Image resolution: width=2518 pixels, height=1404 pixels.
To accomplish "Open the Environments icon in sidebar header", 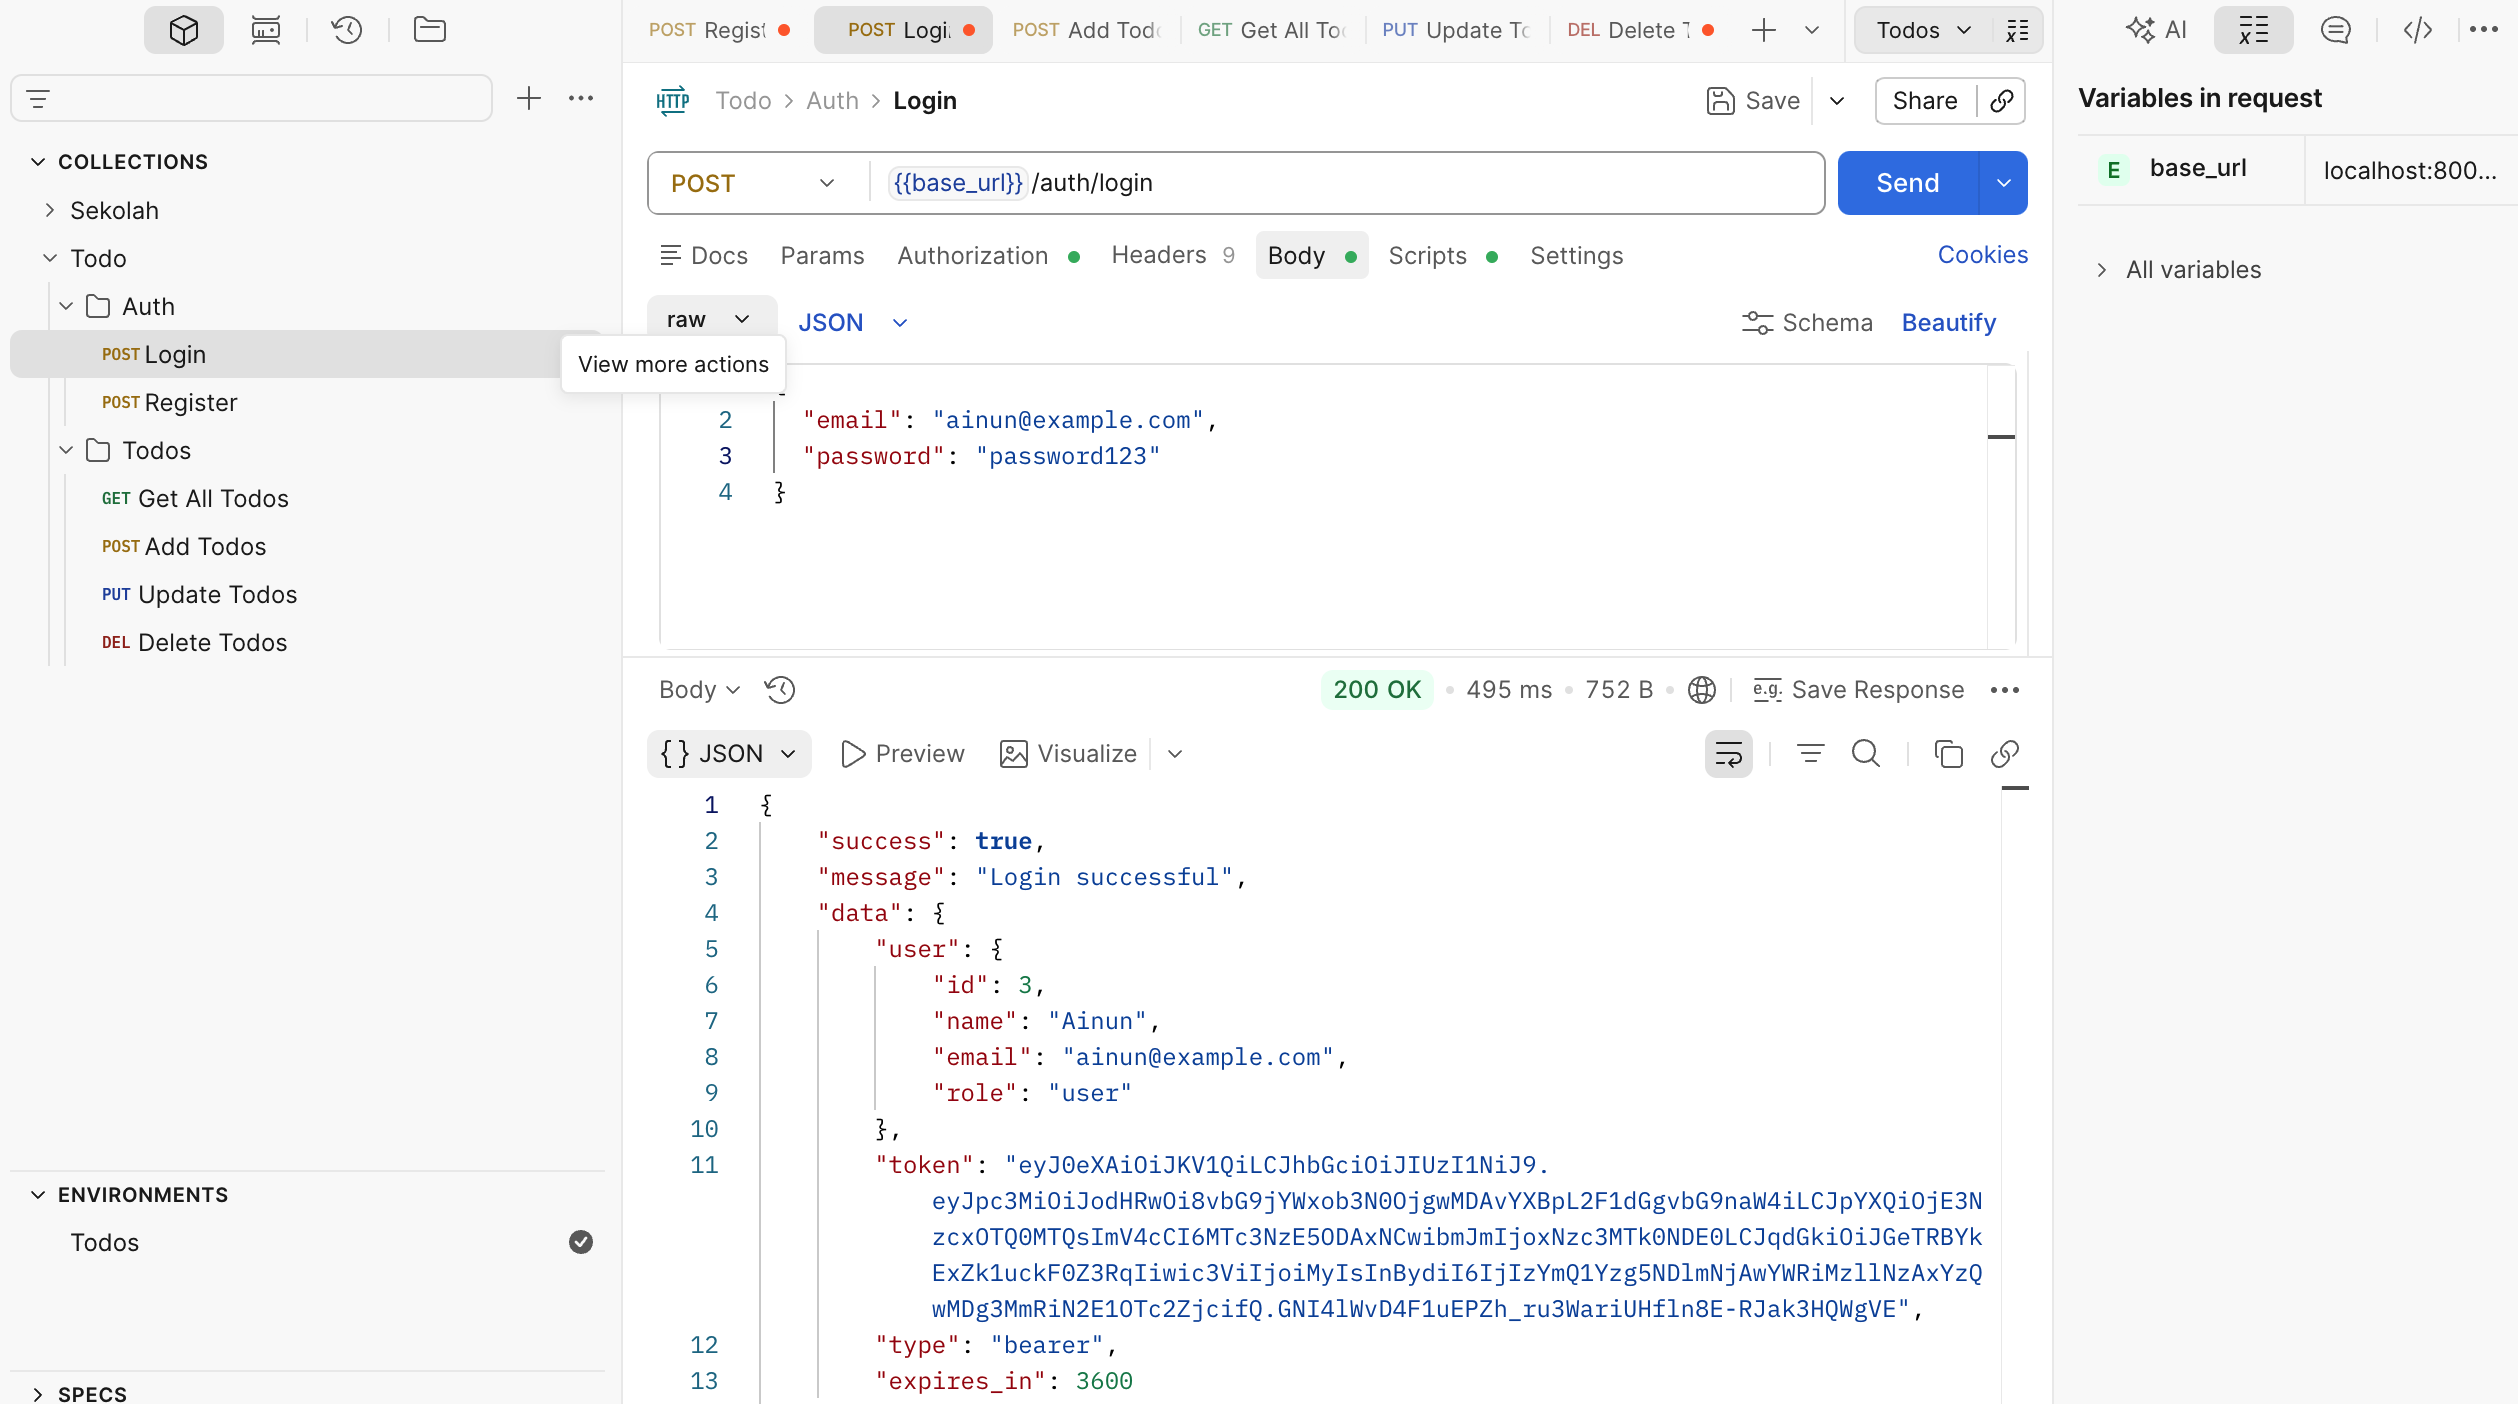I will [266, 30].
